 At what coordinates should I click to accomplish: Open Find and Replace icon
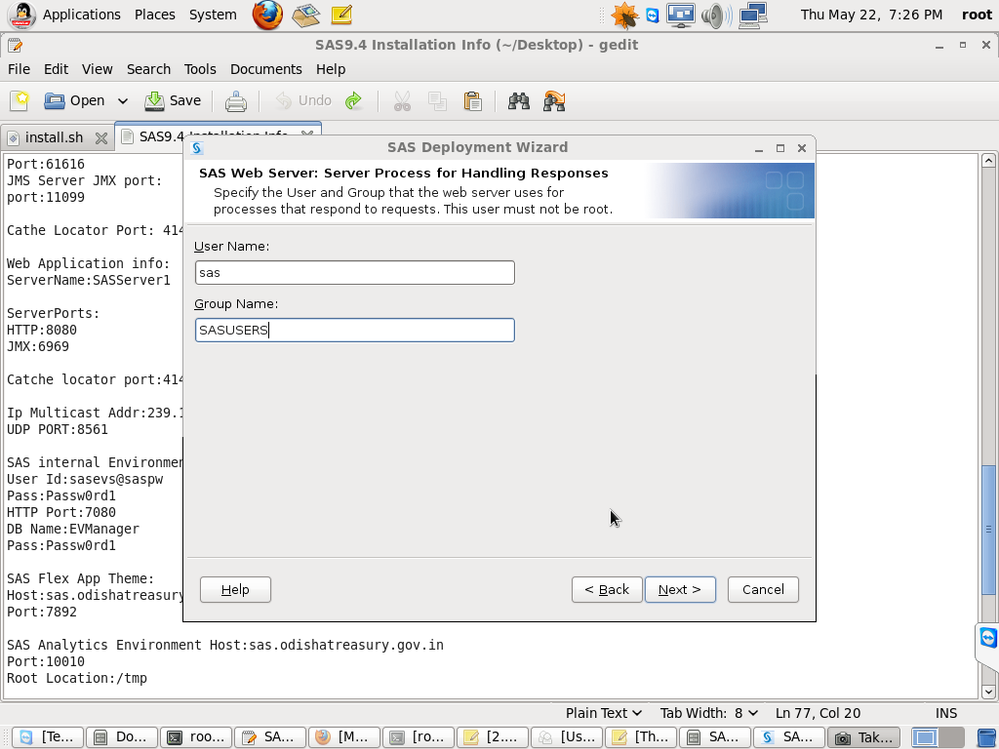[x=554, y=101]
